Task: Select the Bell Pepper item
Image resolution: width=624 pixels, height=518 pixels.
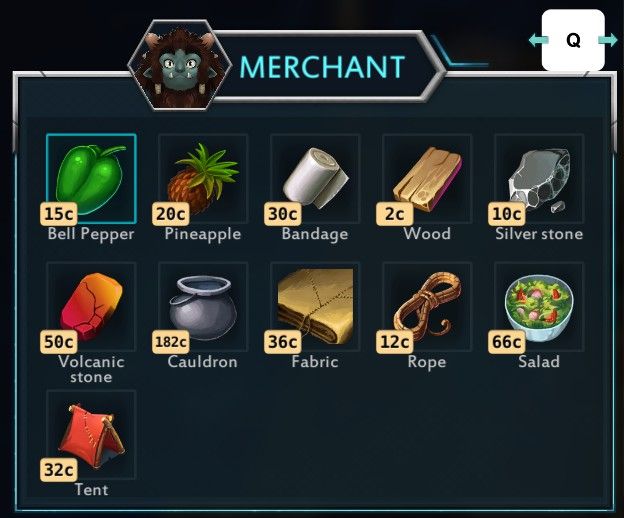Action: coord(91,179)
